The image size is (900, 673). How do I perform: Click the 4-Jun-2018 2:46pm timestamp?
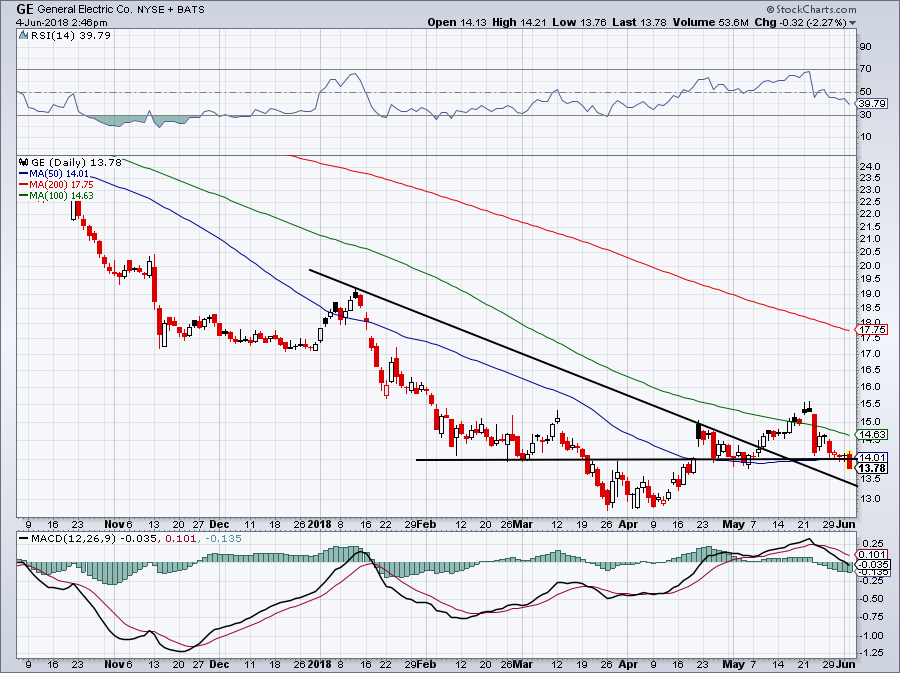[61, 23]
